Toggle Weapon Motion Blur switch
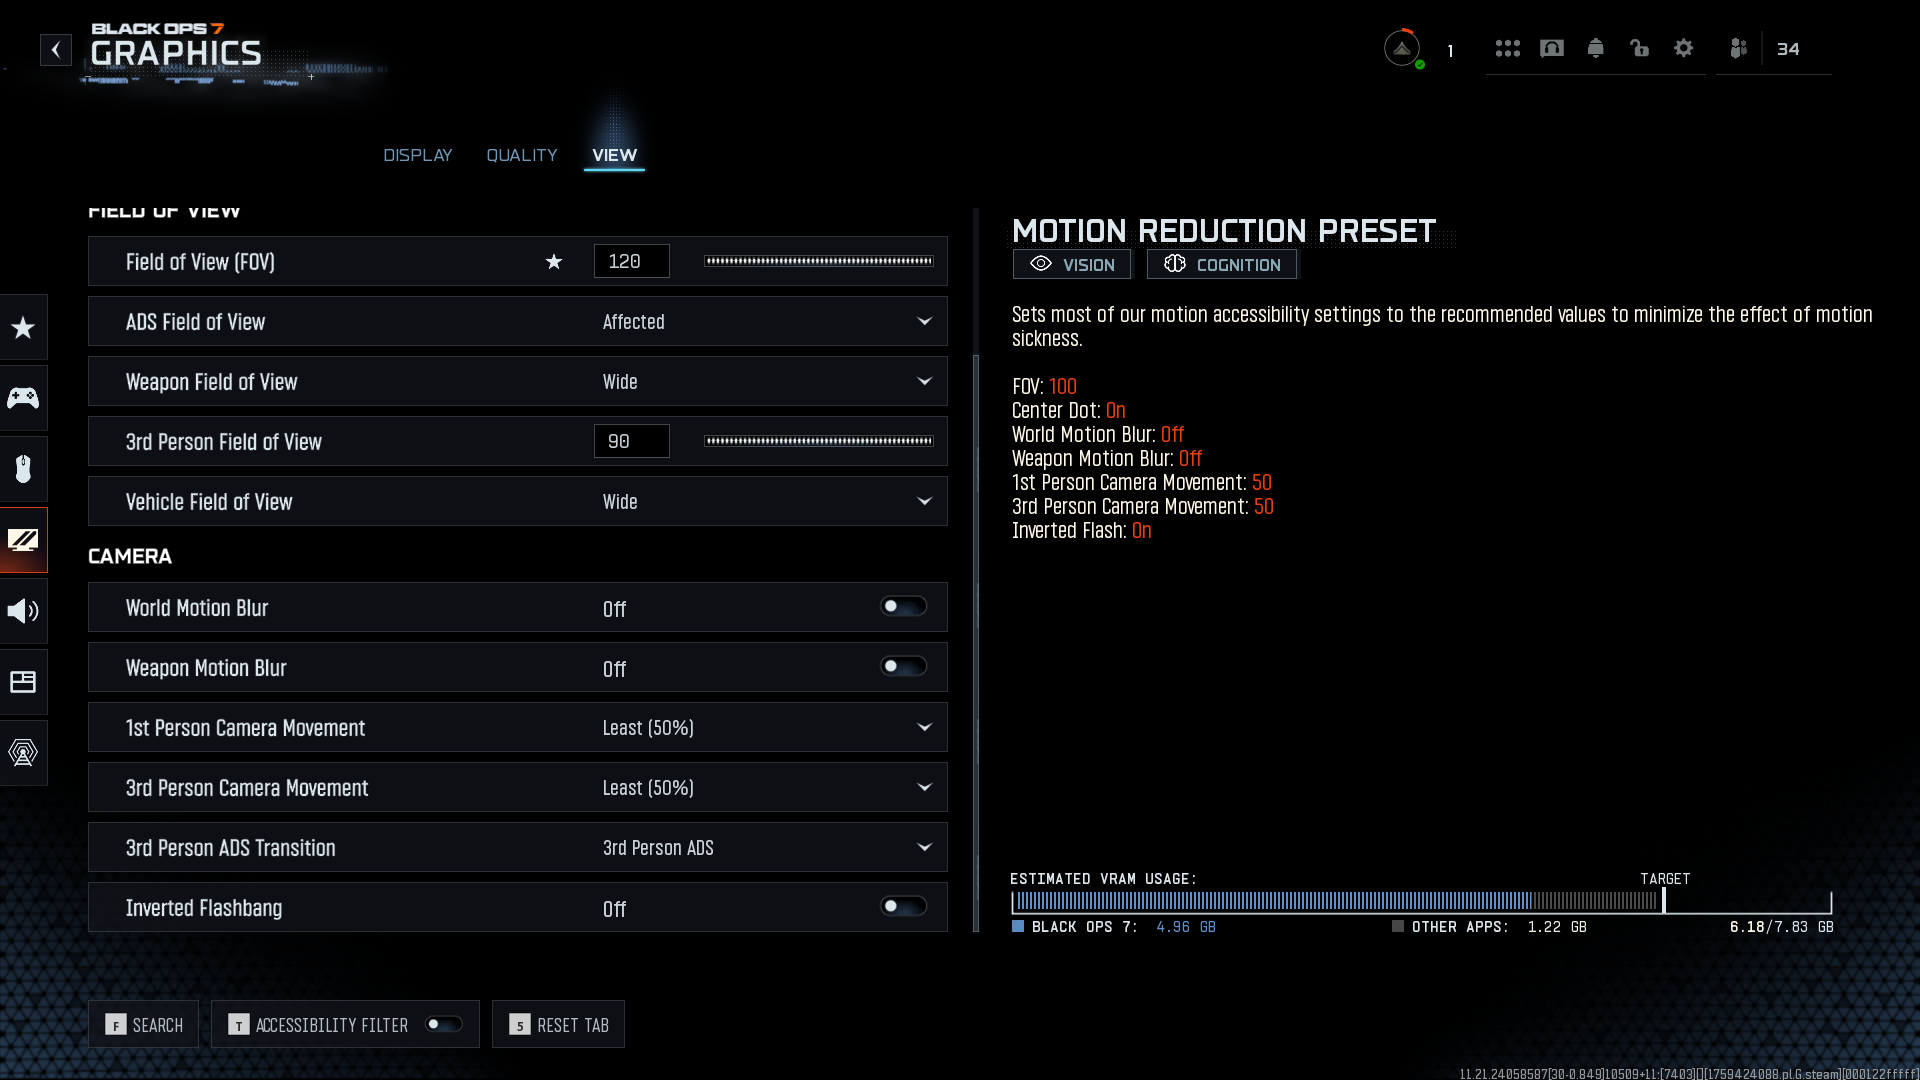Viewport: 1920px width, 1080px height. click(902, 667)
